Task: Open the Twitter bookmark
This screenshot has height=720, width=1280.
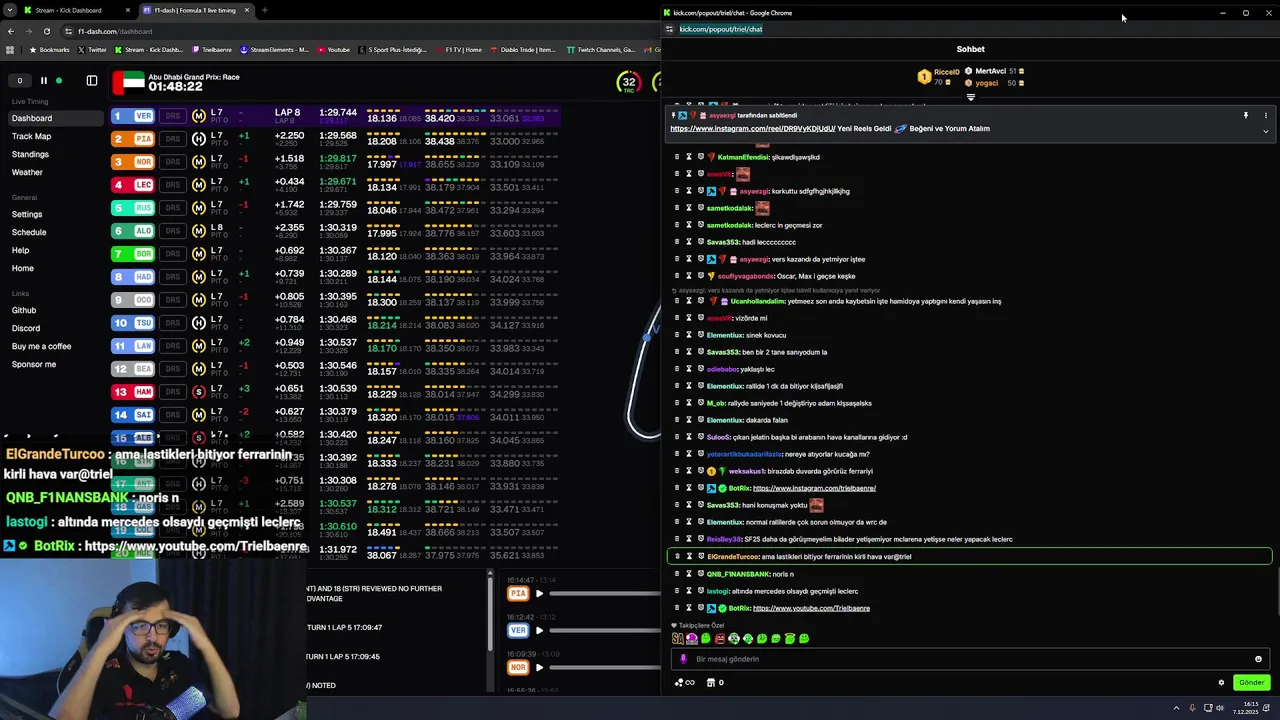Action: tap(92, 49)
